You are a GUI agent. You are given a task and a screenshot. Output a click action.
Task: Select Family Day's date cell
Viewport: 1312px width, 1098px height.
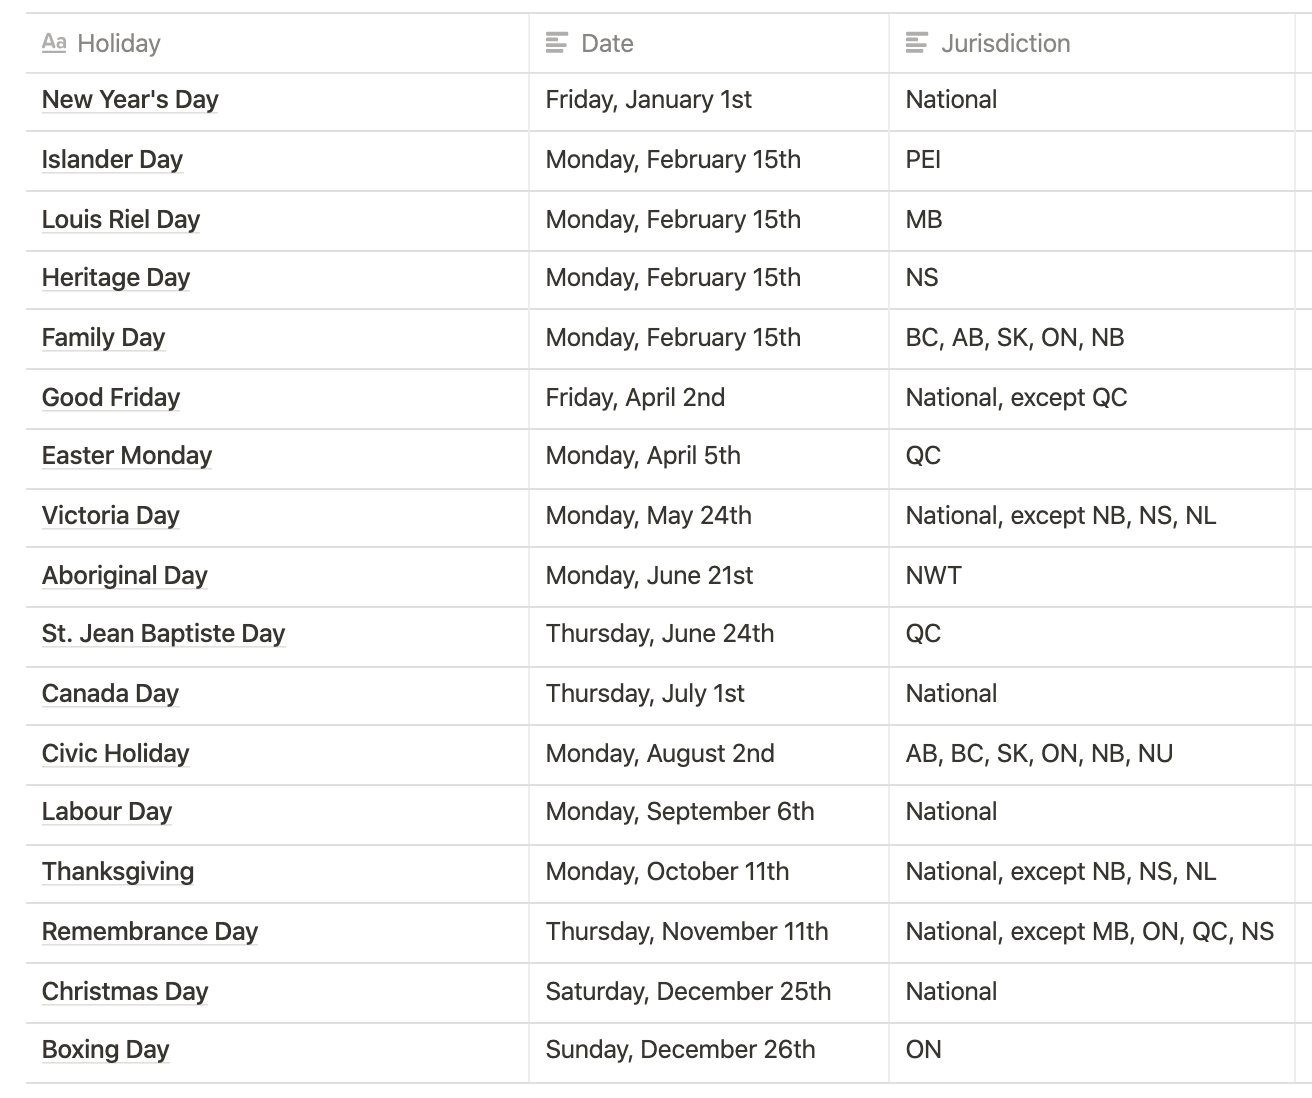709,339
